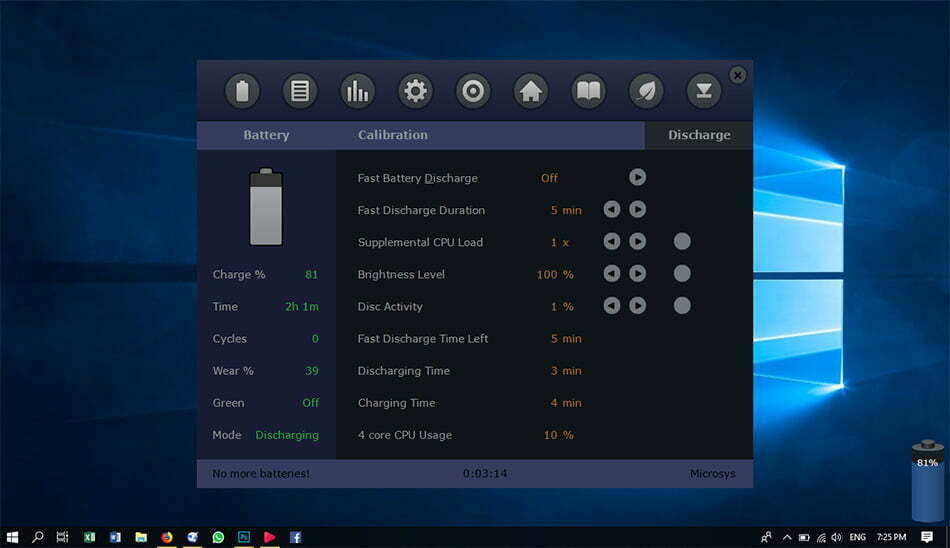Screen dimensions: 950x548
Task: Open taskbar search magnifier
Action: (38, 537)
